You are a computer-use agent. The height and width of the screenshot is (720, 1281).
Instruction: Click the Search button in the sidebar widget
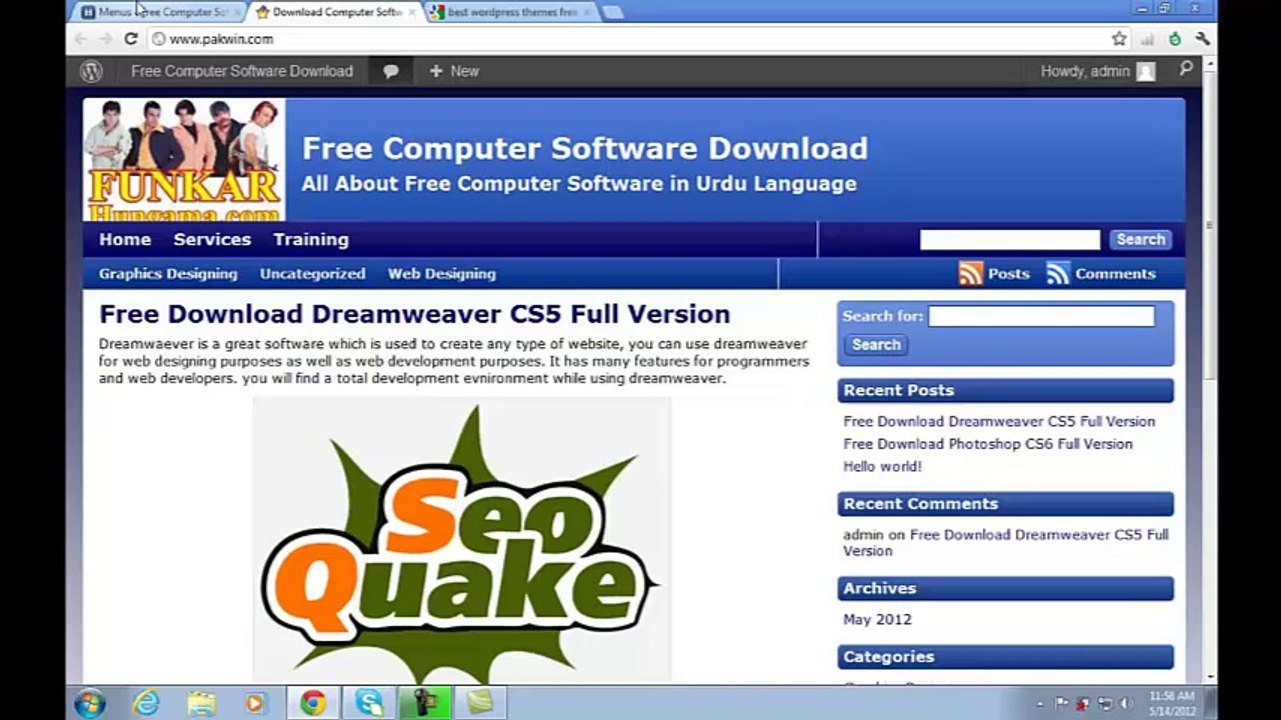[876, 344]
